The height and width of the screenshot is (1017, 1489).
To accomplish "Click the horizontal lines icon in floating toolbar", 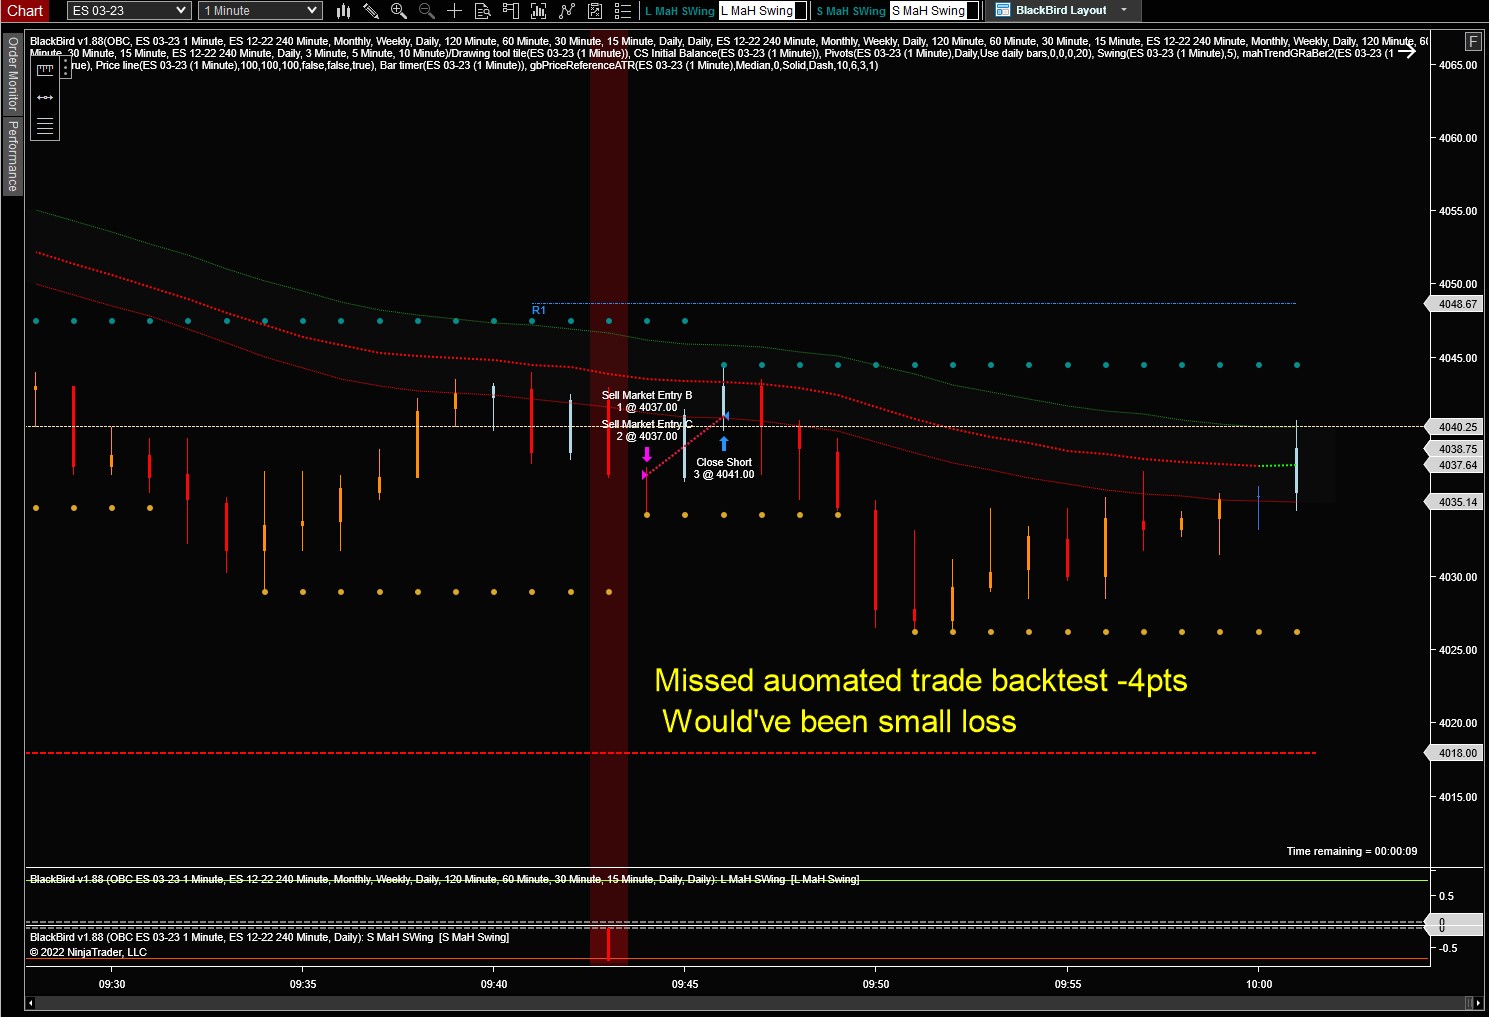I will tap(45, 126).
